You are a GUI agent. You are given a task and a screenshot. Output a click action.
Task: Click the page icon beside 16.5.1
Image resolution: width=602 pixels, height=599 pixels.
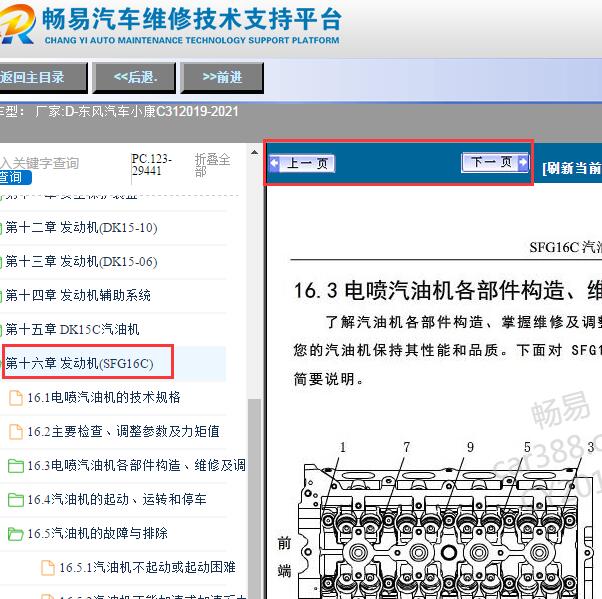(x=48, y=568)
